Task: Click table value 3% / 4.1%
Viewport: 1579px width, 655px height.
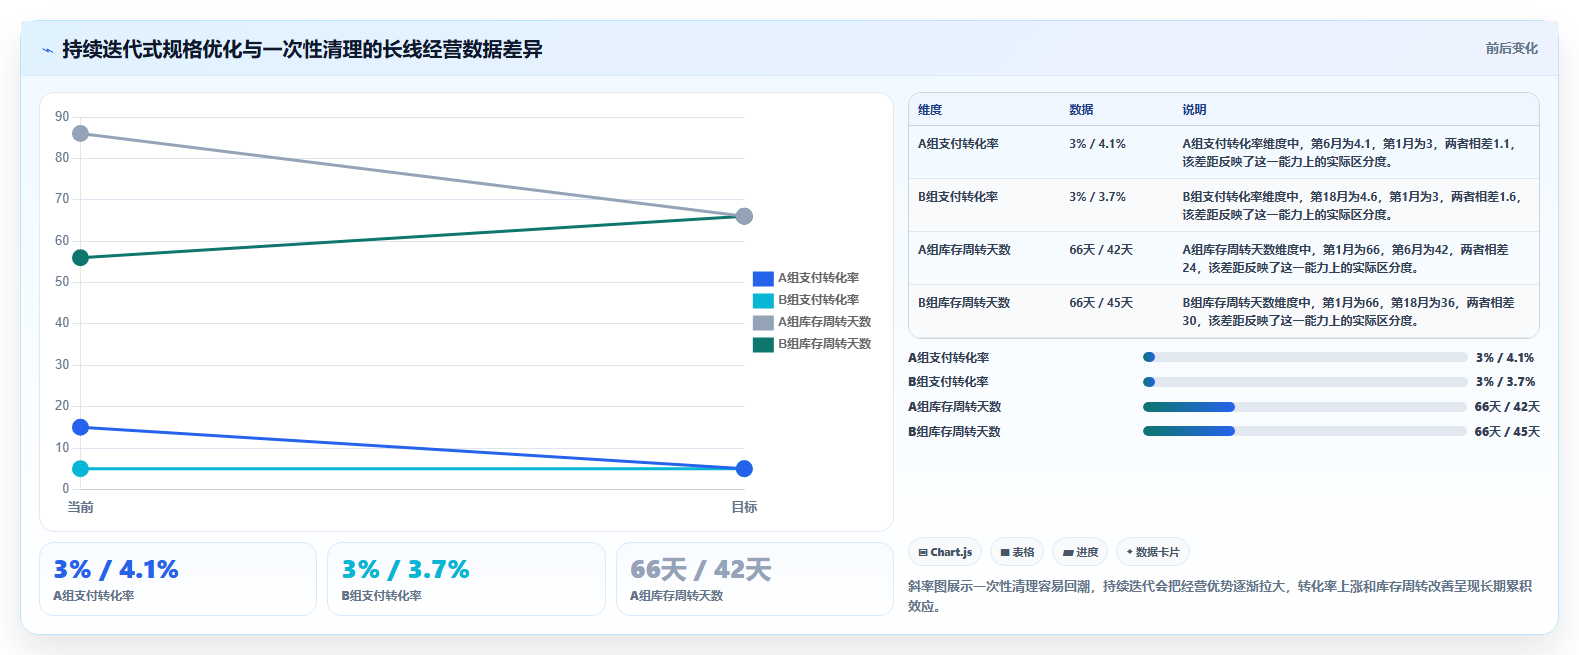Action: click(1097, 144)
